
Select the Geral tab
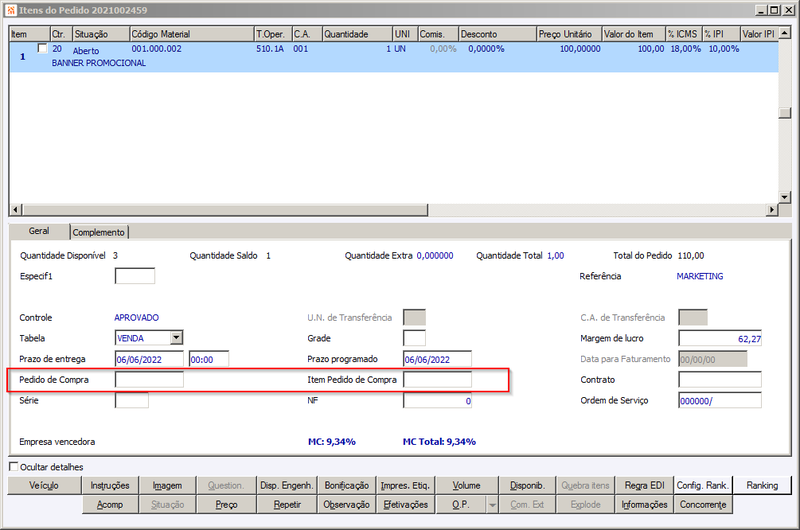click(x=39, y=231)
